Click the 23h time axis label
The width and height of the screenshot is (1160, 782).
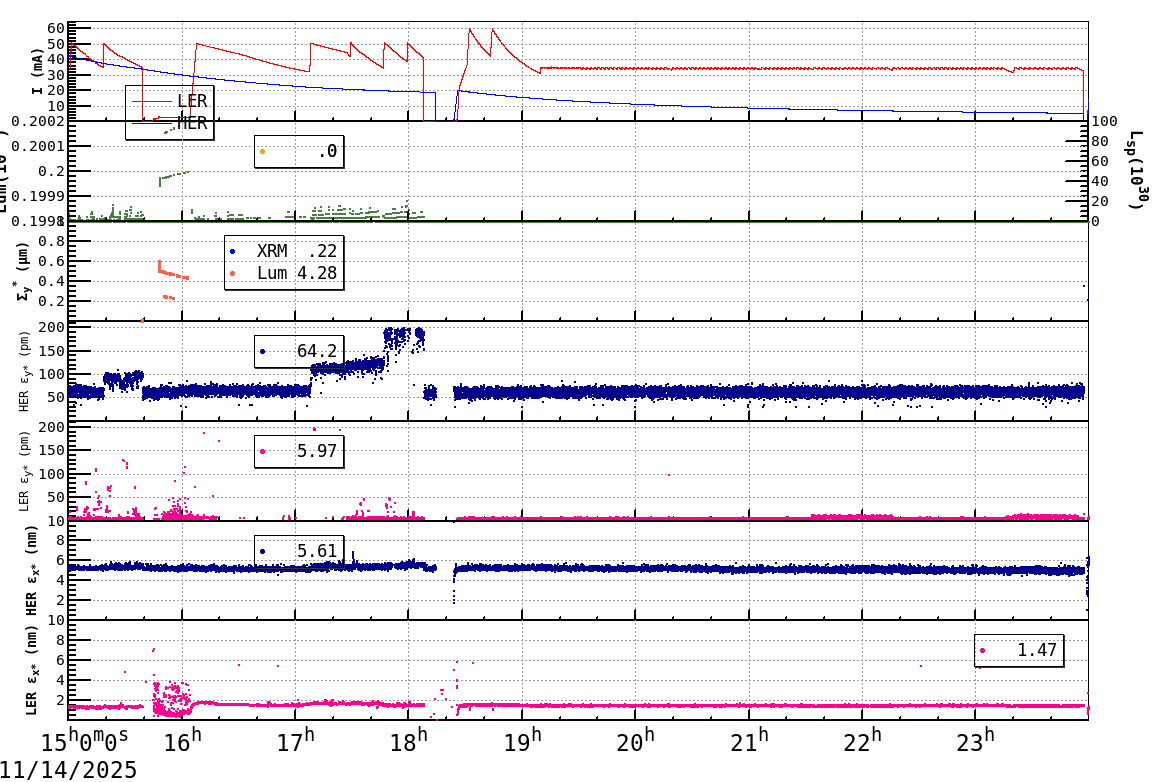975,741
